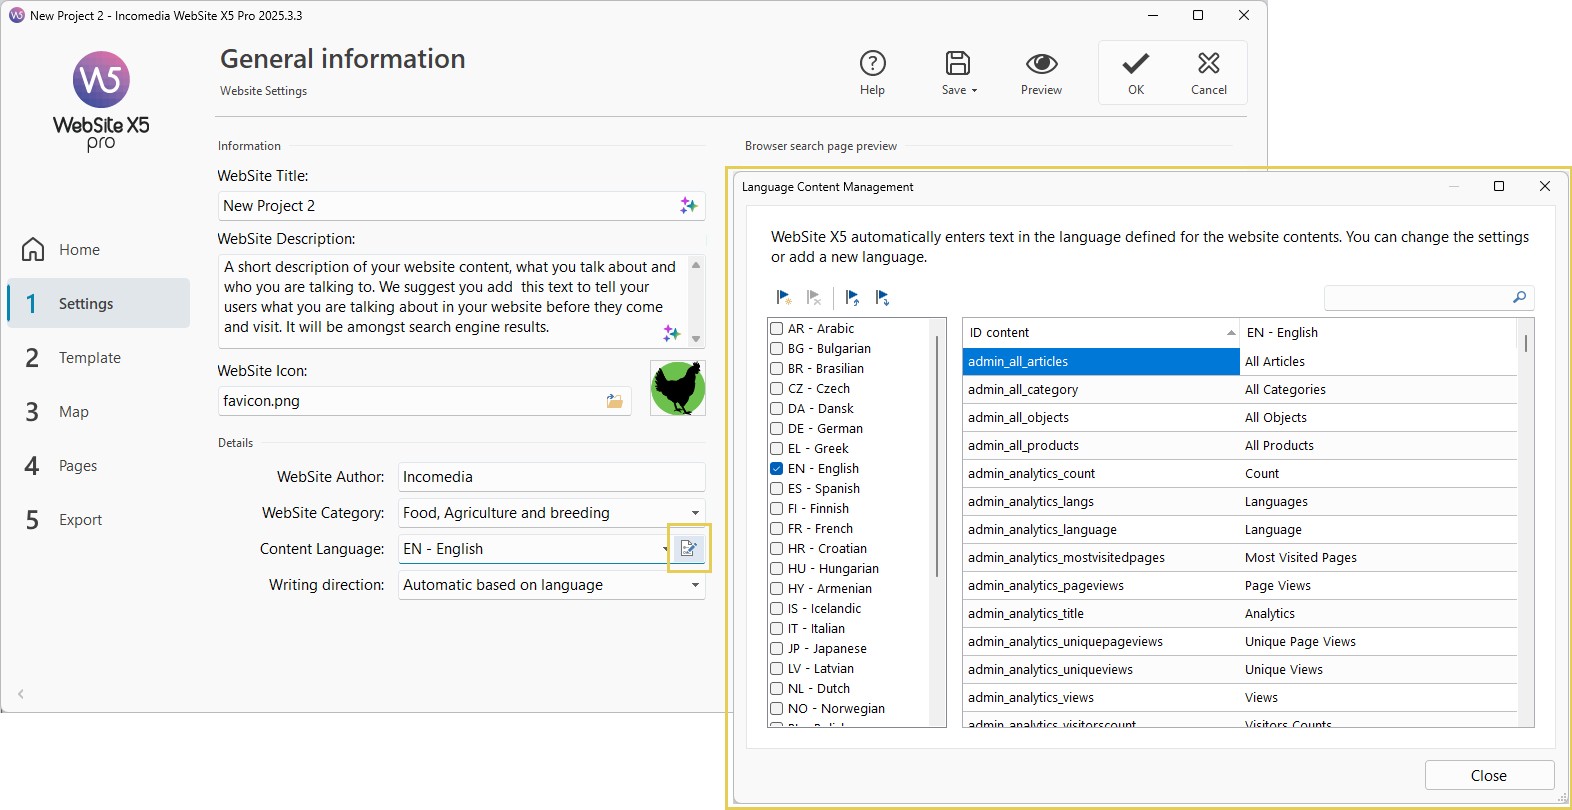
Task: Uncheck the EN - English checkbox
Action: [776, 468]
